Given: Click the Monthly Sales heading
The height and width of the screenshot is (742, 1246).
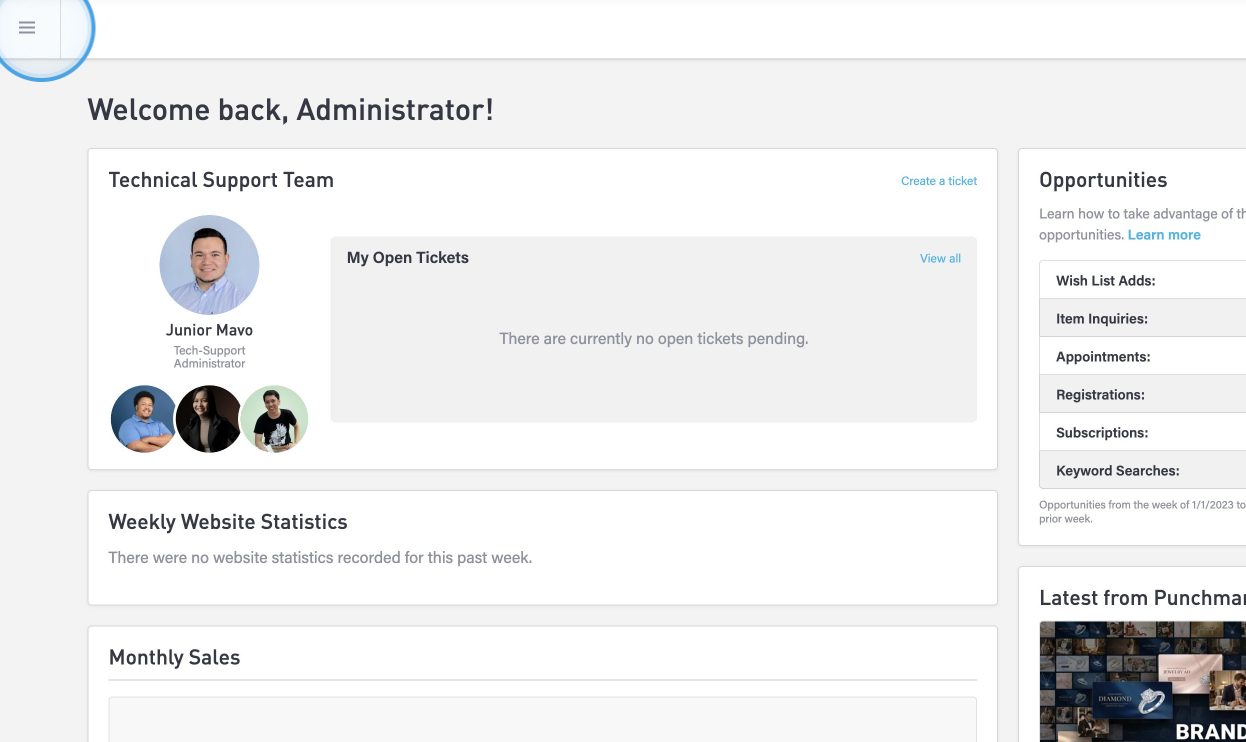Looking at the screenshot, I should coord(174,657).
